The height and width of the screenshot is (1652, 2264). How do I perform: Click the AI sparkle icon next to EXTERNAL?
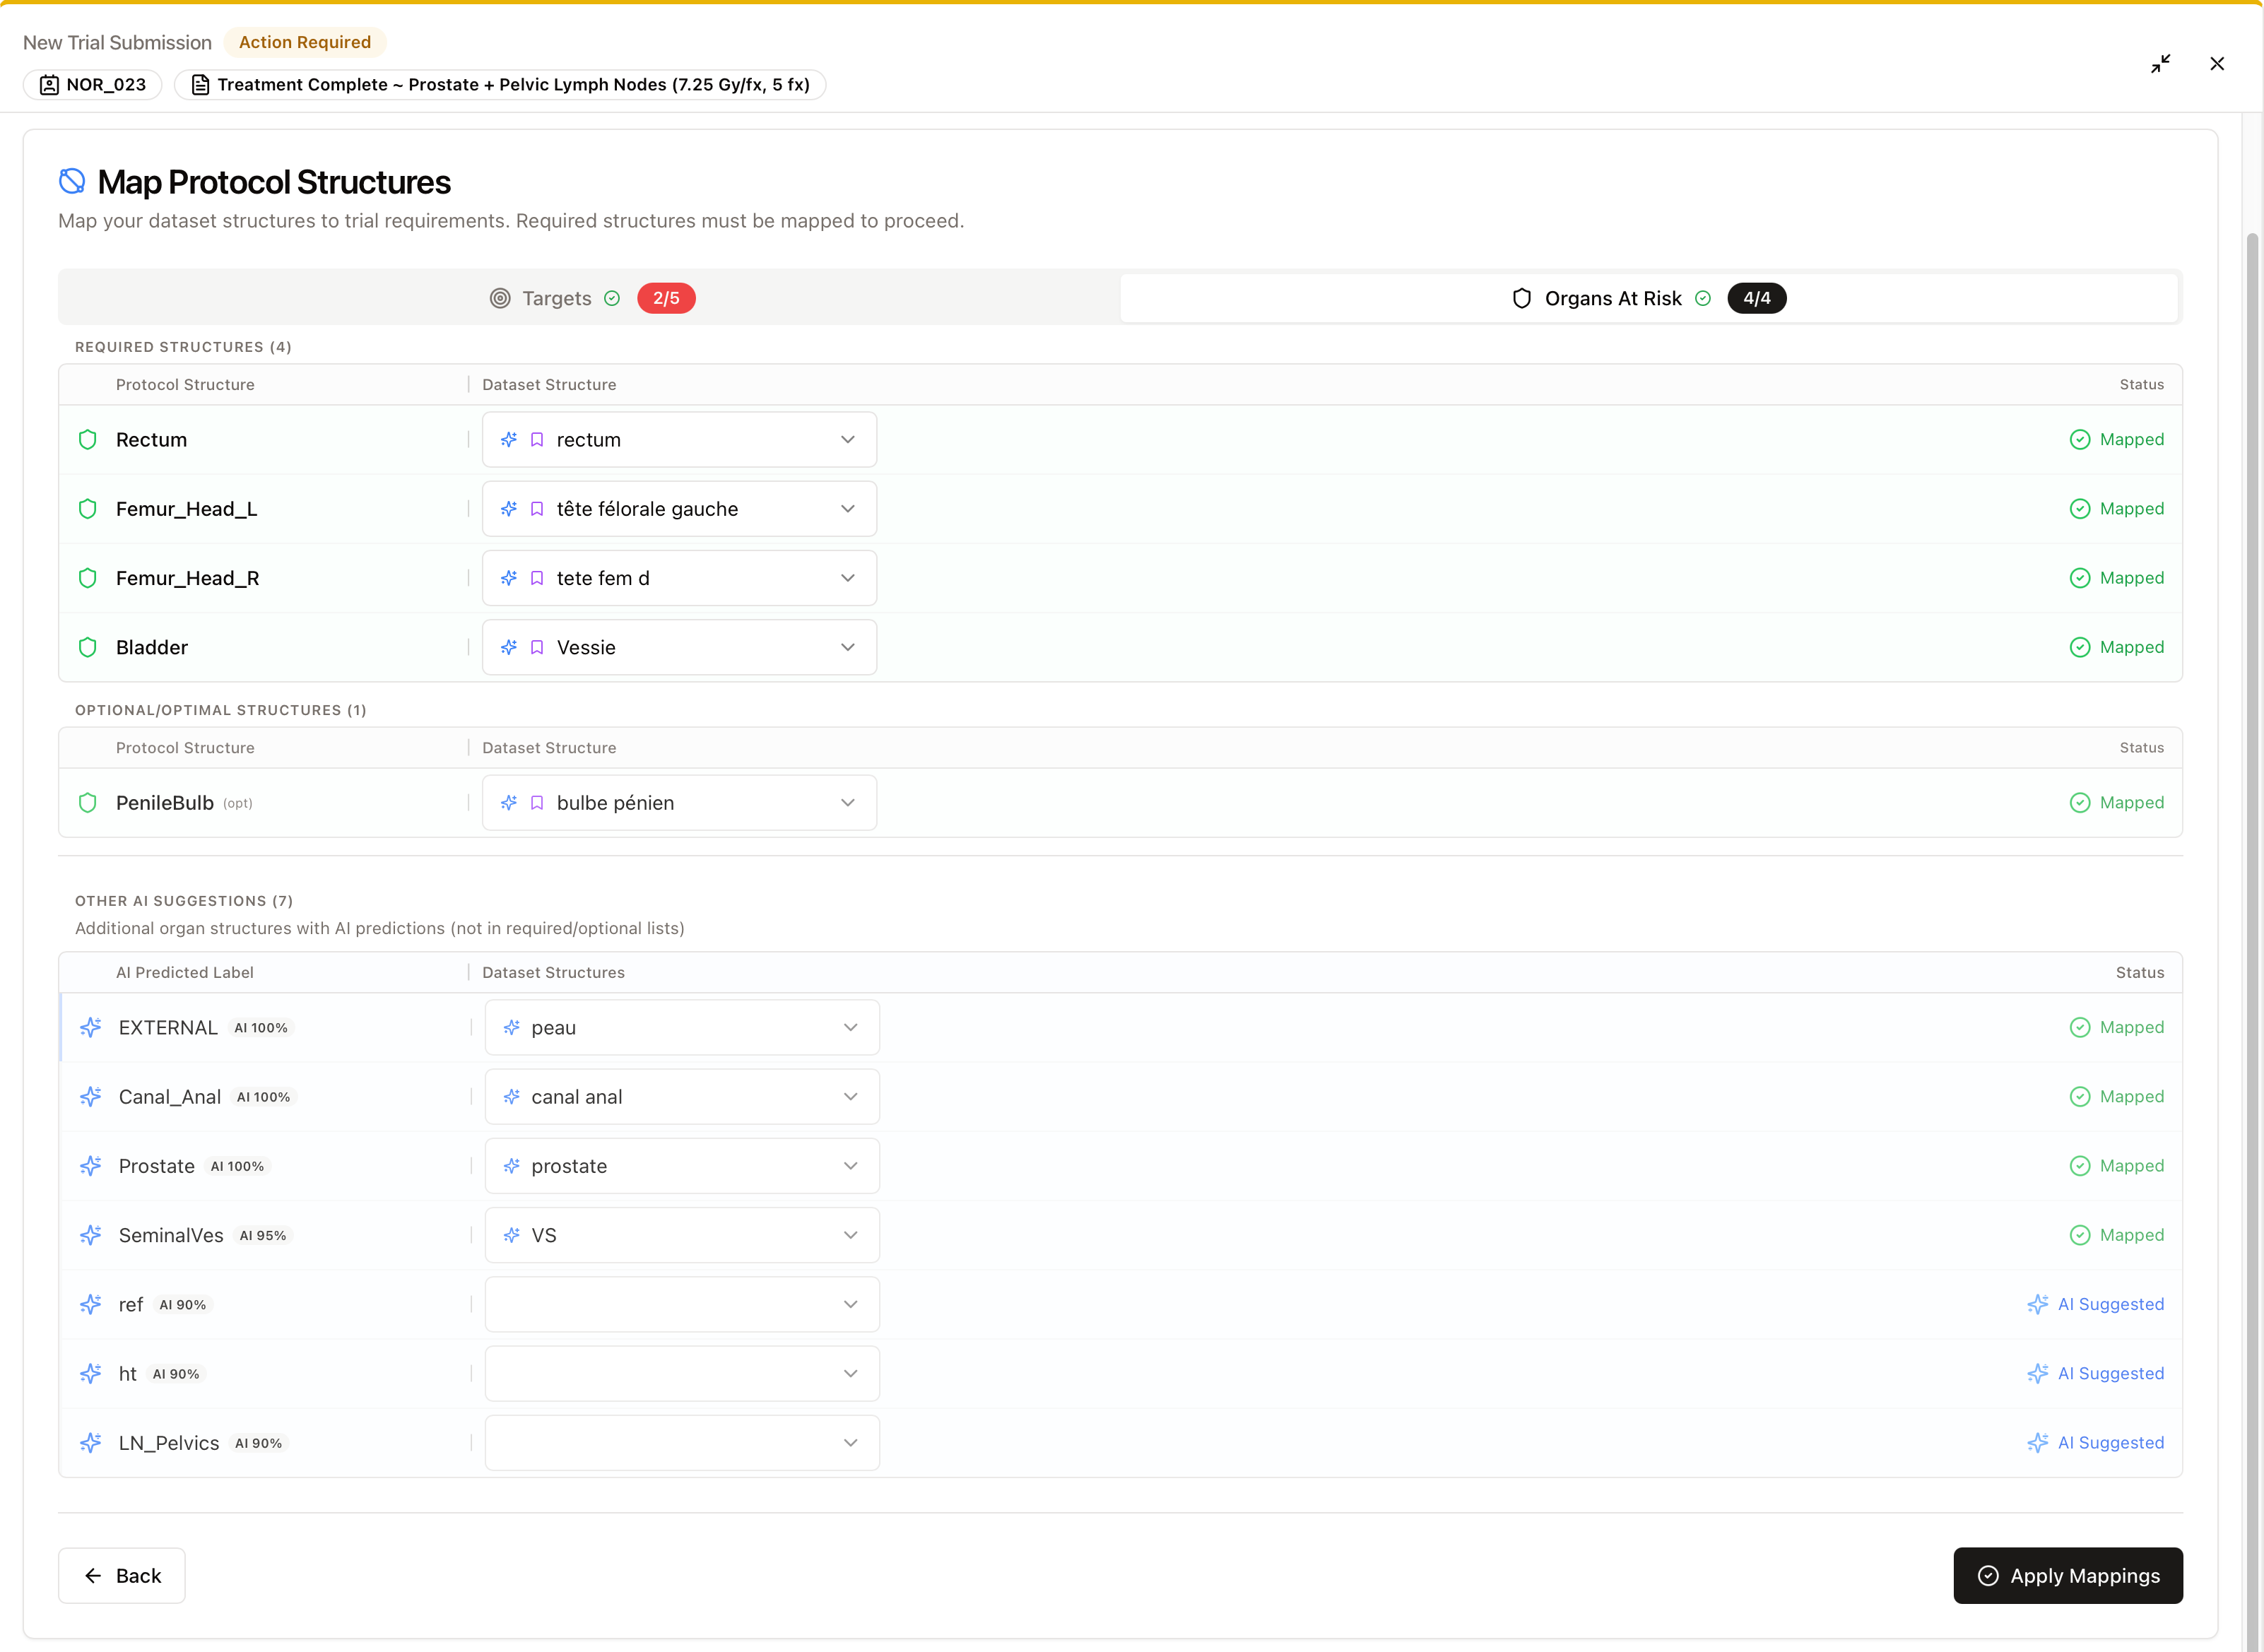point(91,1028)
